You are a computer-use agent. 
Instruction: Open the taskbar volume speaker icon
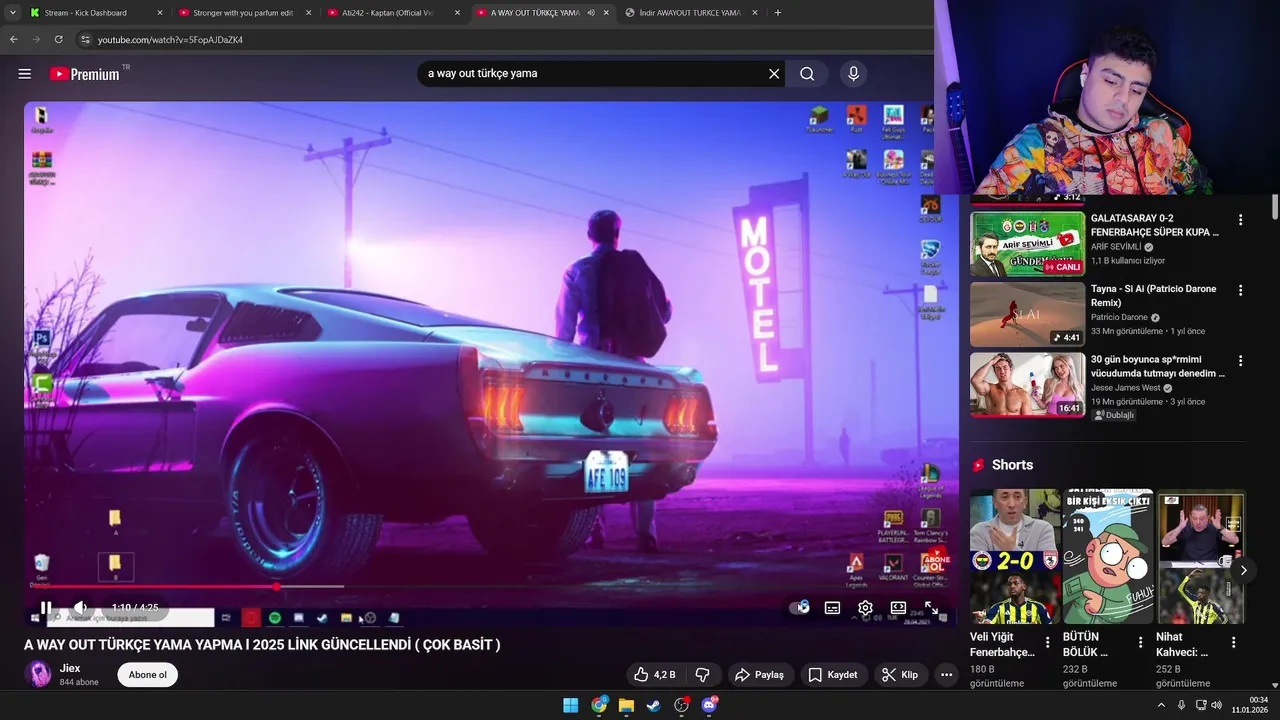1216,705
